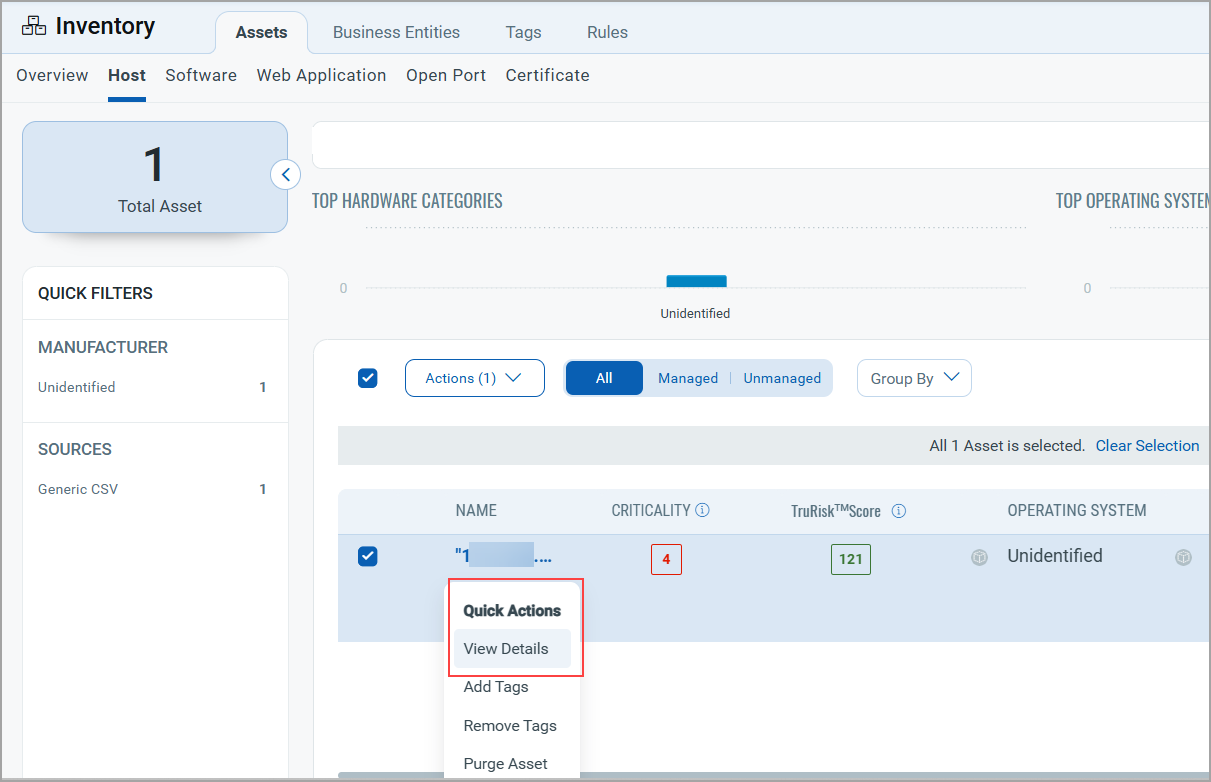Choose View Details from Quick Actions
The image size is (1211, 782).
click(506, 648)
